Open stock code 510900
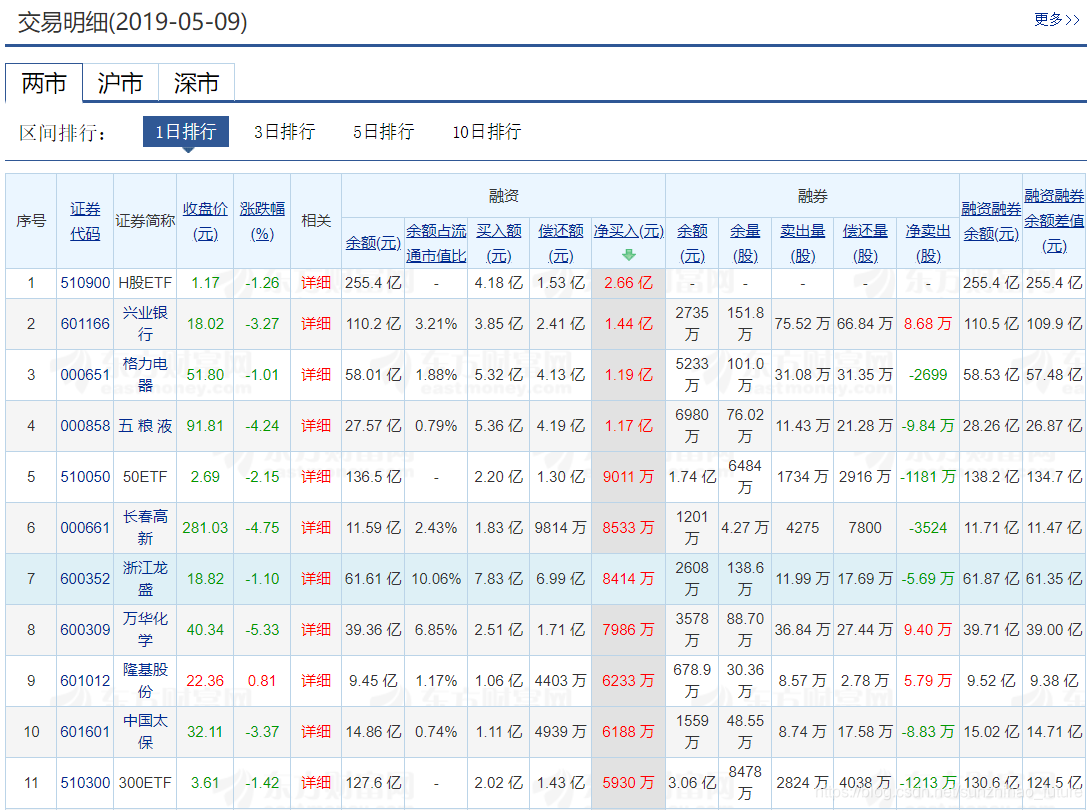 85,283
